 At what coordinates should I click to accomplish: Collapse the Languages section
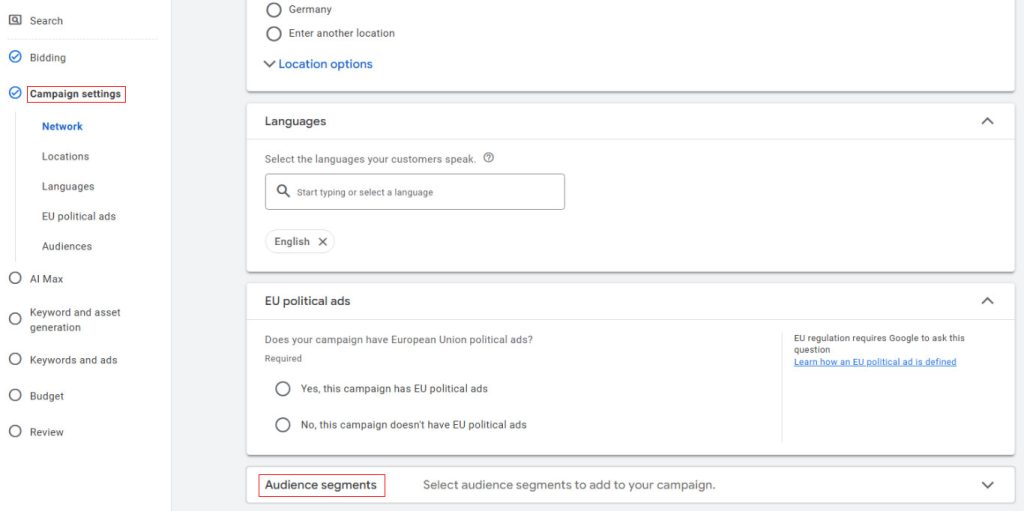[x=987, y=121]
